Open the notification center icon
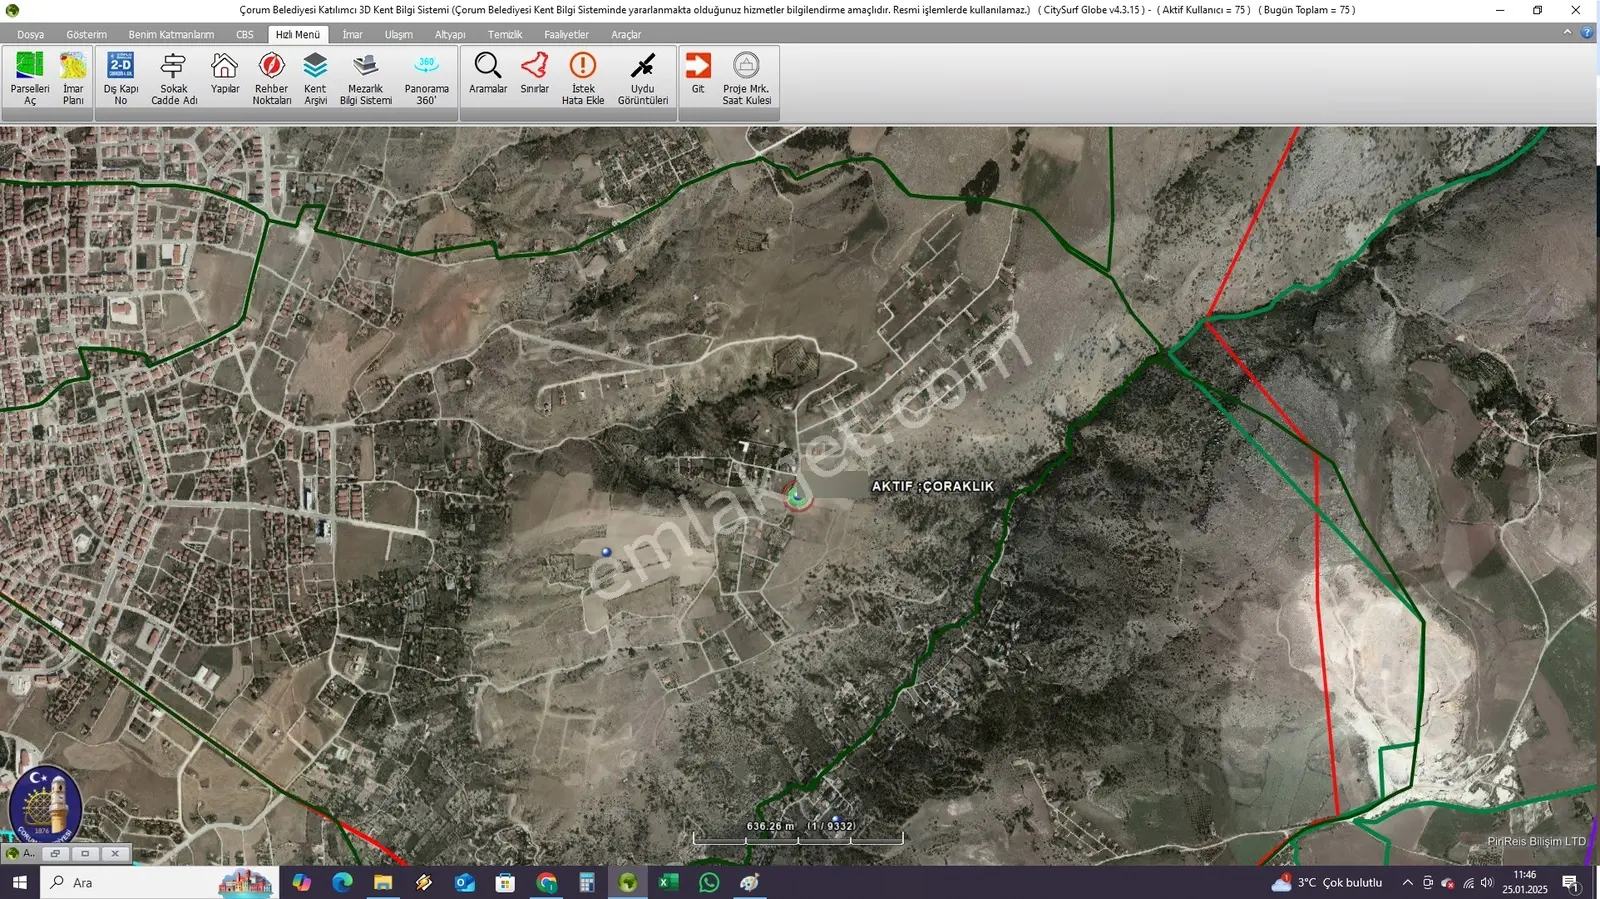This screenshot has width=1600, height=899. [1570, 882]
